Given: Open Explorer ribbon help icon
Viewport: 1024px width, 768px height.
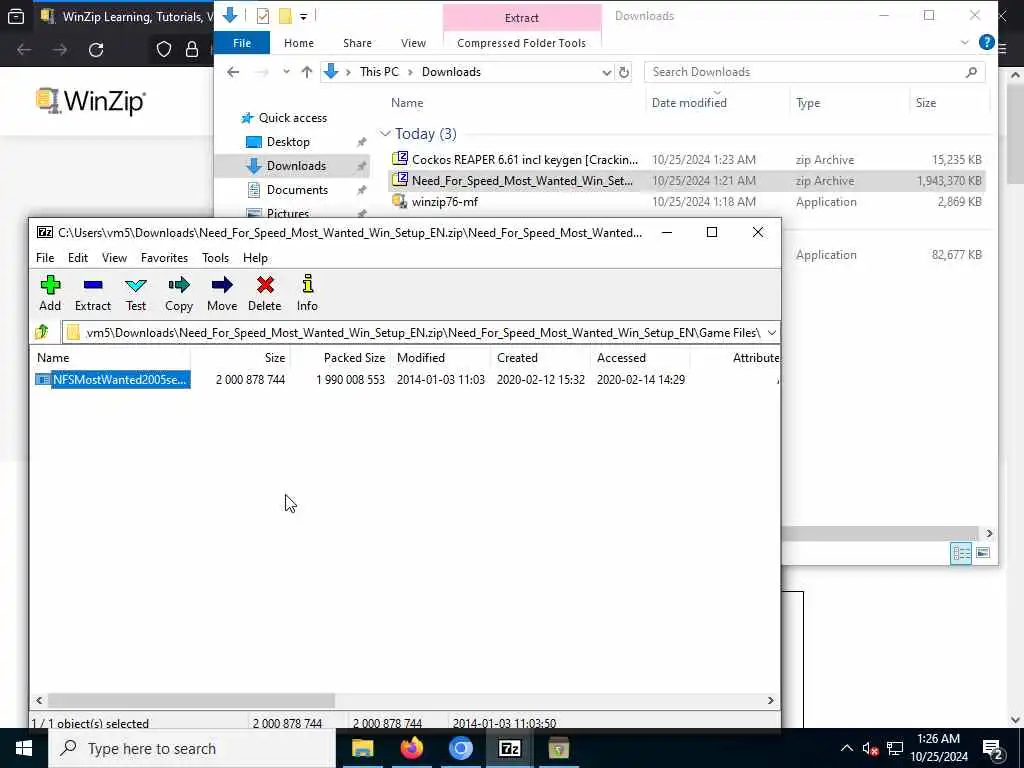Looking at the screenshot, I should [x=986, y=42].
